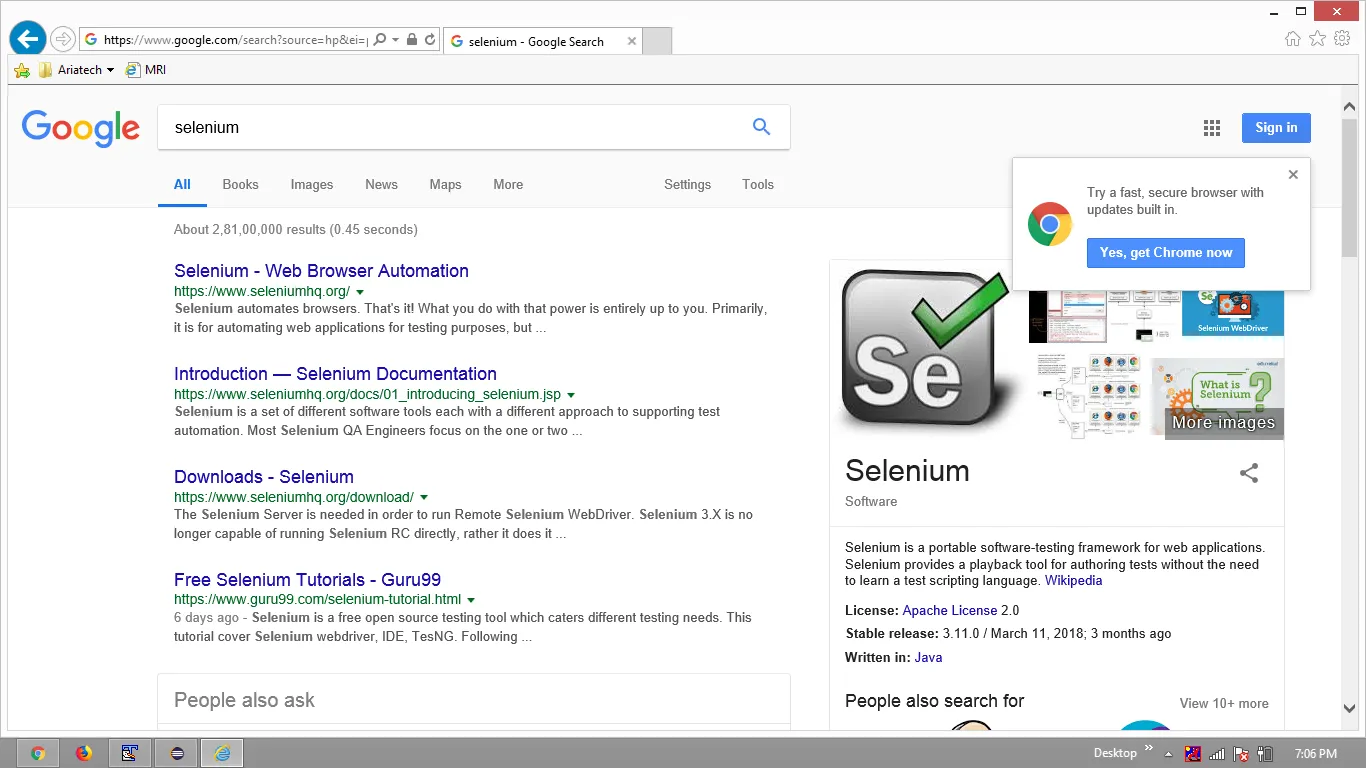1366x768 pixels.
Task: Click the share icon in the Selenium panel
Action: (1249, 473)
